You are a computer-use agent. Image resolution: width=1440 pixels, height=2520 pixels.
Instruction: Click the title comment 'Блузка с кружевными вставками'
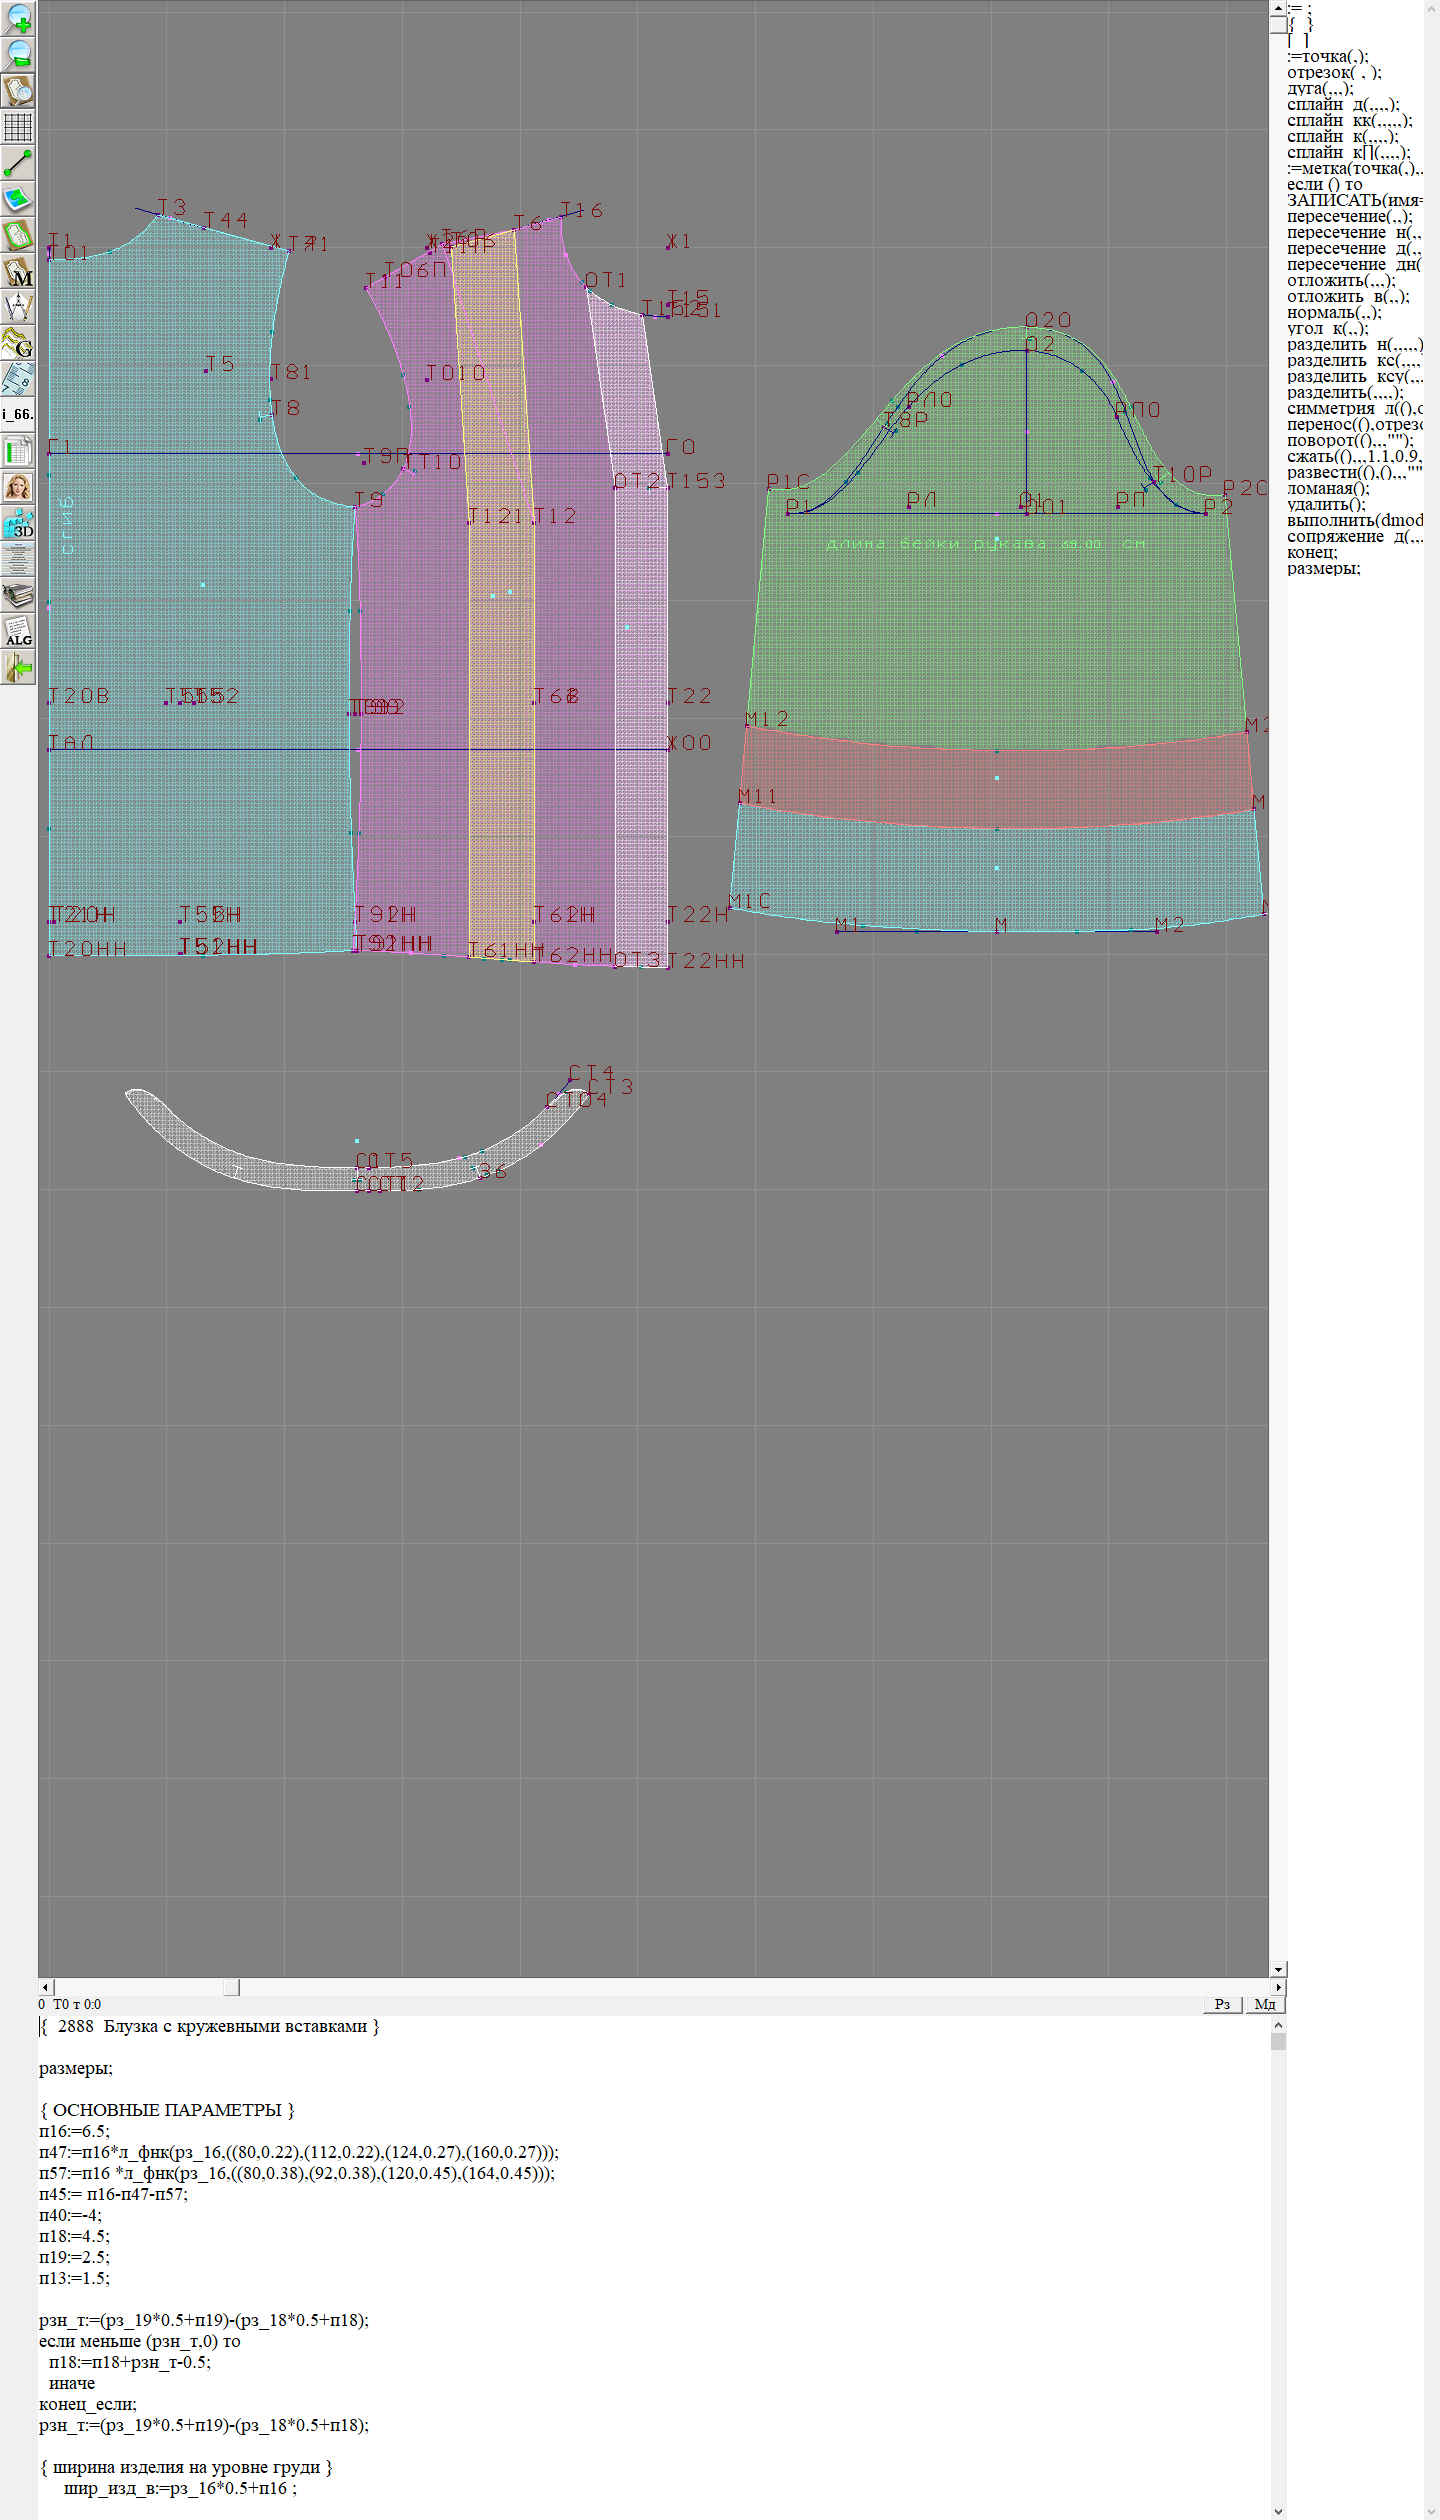(x=235, y=2025)
